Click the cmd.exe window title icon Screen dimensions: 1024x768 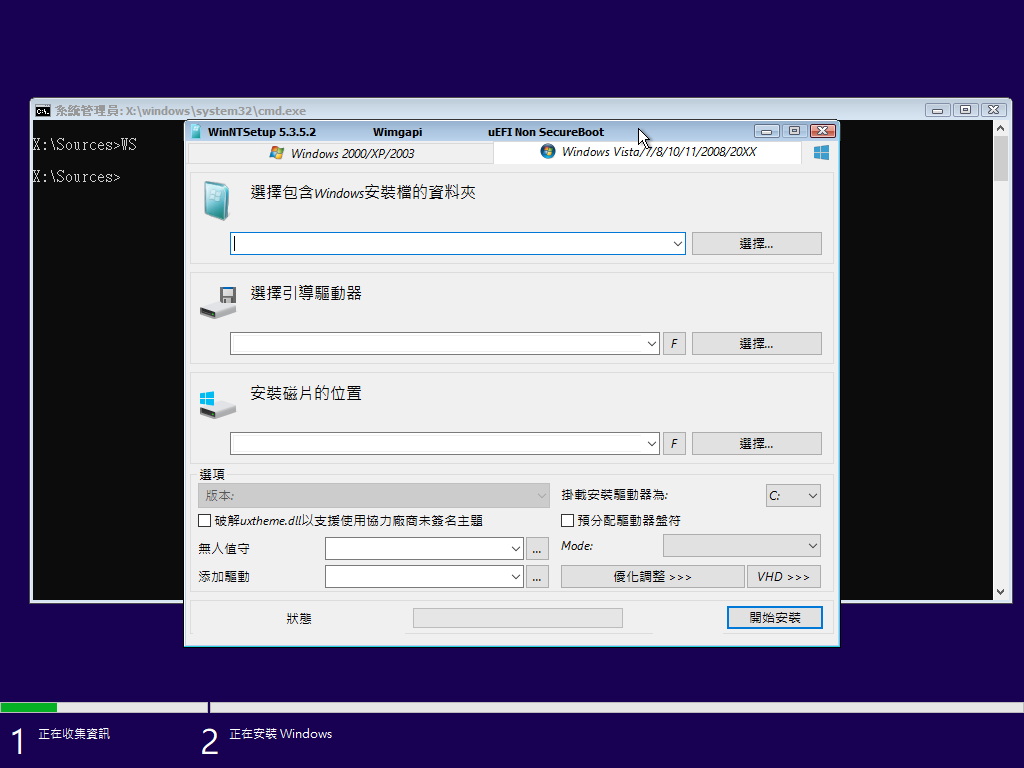(x=42, y=110)
